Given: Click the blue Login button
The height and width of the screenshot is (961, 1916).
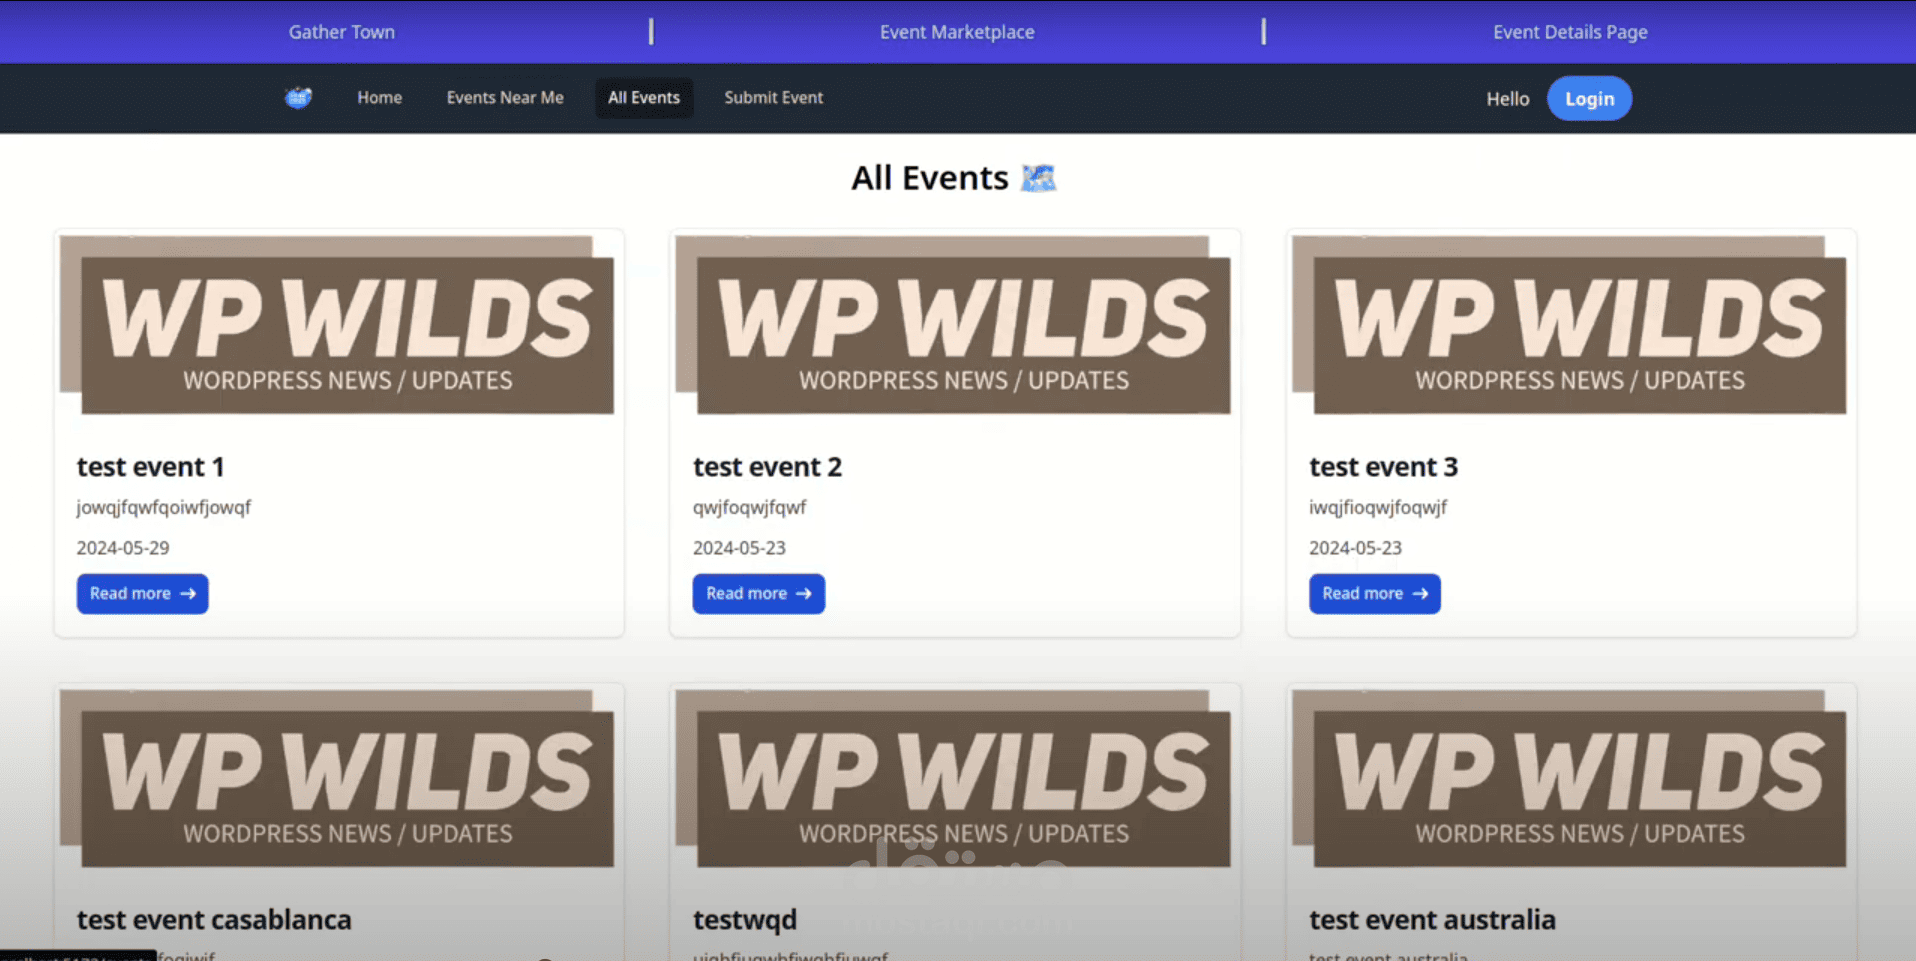Looking at the screenshot, I should pyautogui.click(x=1589, y=98).
